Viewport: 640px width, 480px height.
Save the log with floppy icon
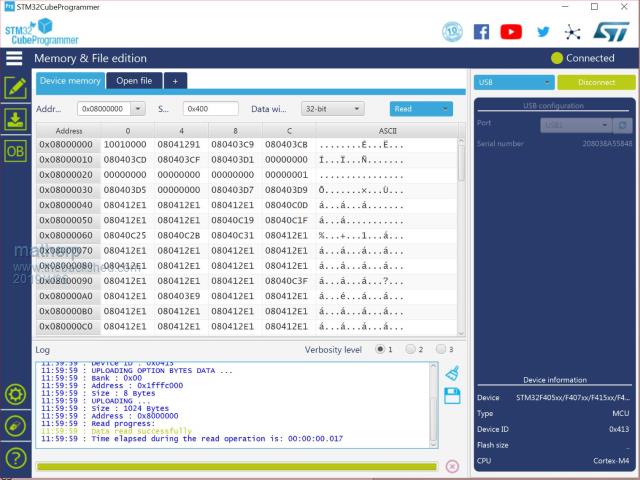tap(452, 396)
